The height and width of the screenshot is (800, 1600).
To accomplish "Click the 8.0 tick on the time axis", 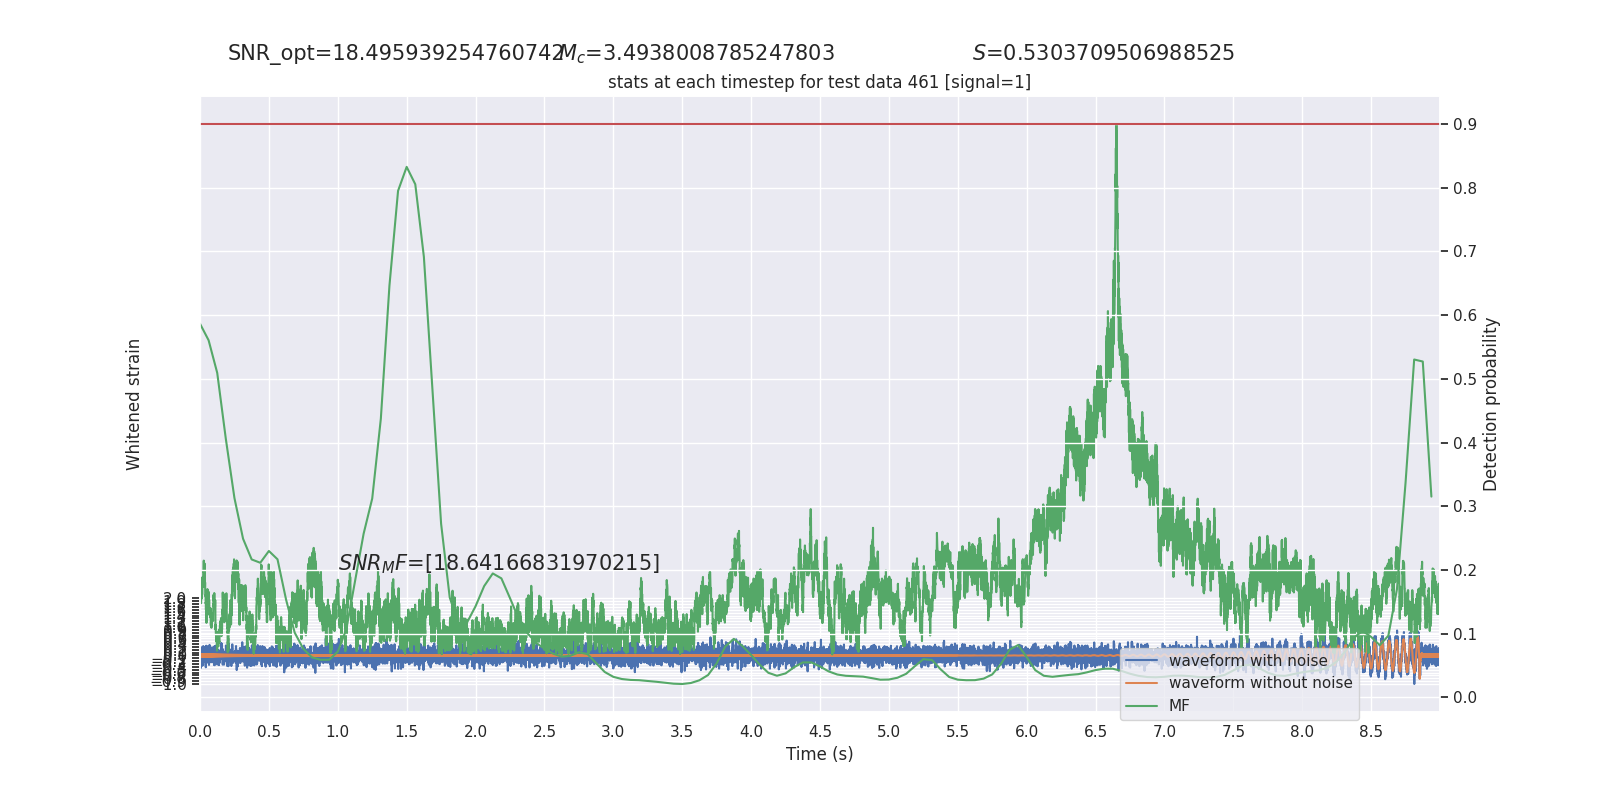I will tap(1302, 731).
